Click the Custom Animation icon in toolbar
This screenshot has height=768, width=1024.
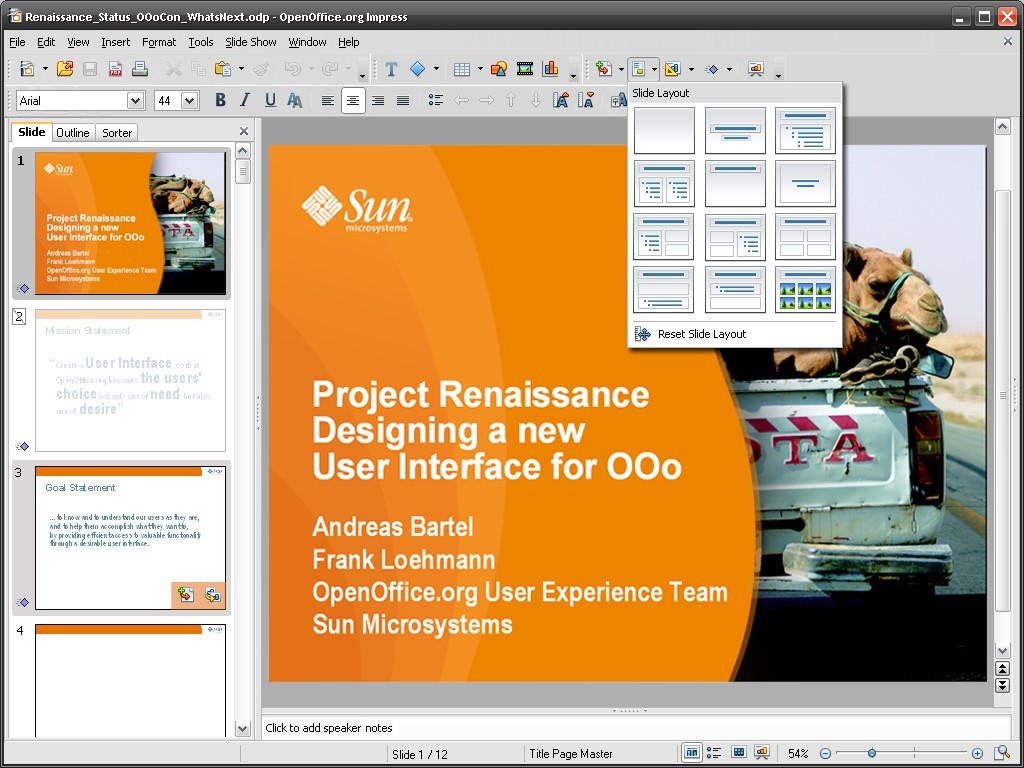pyautogui.click(x=712, y=69)
